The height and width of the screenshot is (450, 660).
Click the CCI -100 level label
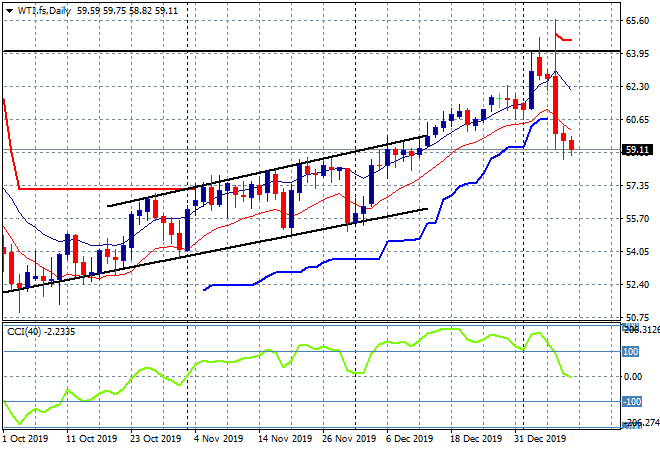pos(632,402)
